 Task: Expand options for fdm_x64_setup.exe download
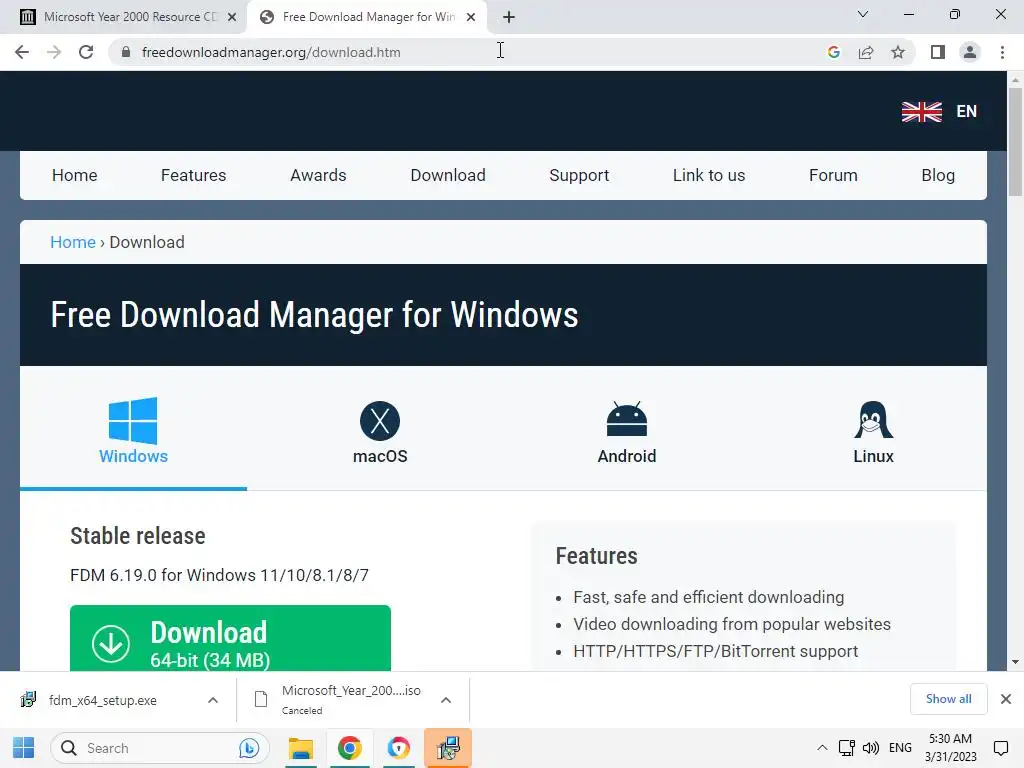[x=212, y=700]
